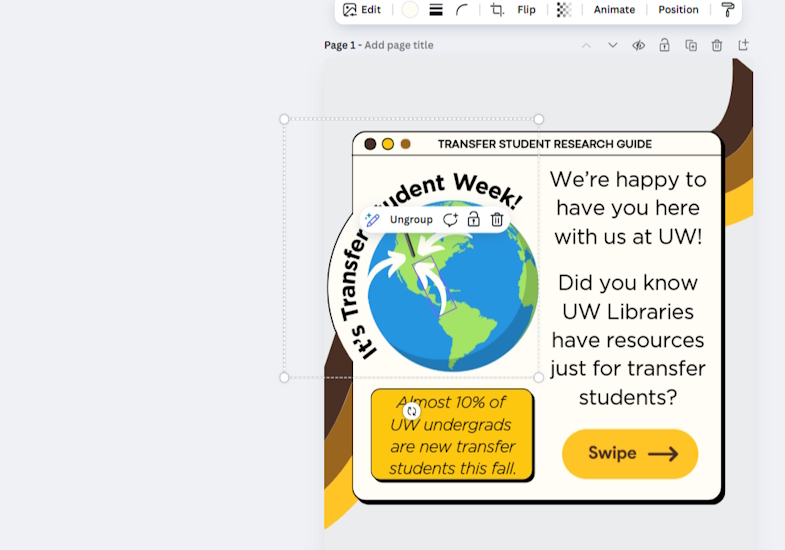Screen dimensions: 785x550
Task: Open the Position panel
Action: pyautogui.click(x=678, y=10)
